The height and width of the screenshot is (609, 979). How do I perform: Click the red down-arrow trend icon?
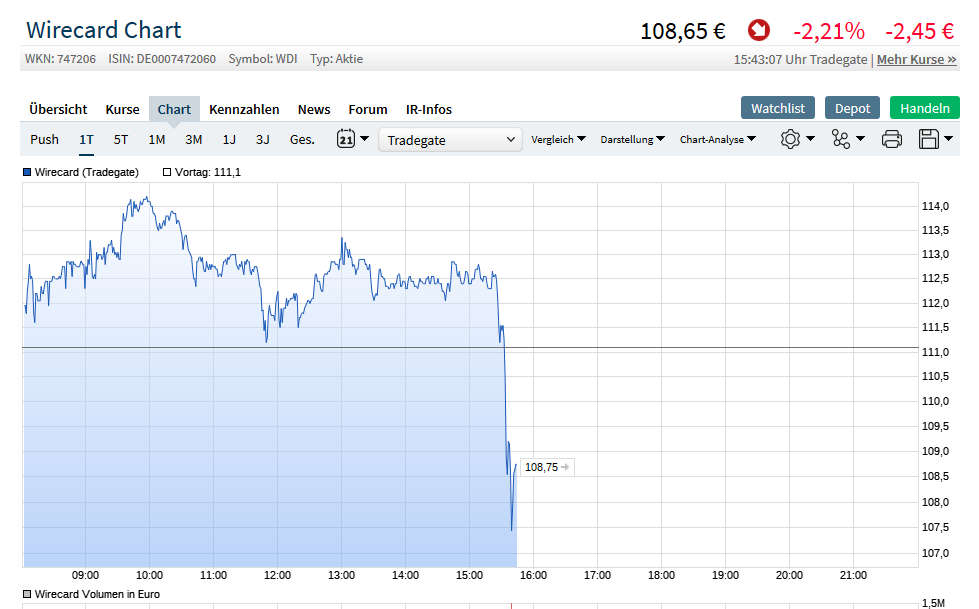click(x=759, y=30)
